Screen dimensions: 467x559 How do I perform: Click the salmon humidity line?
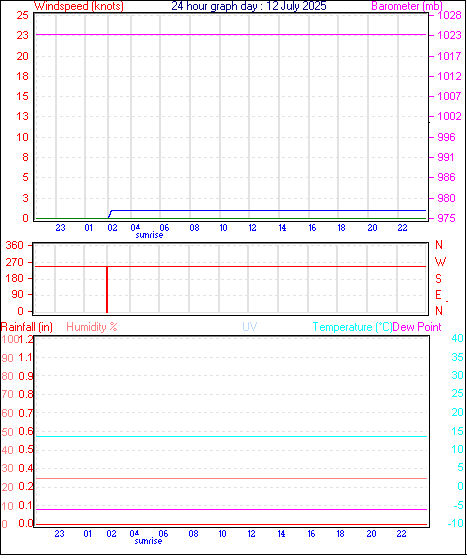(x=231, y=478)
